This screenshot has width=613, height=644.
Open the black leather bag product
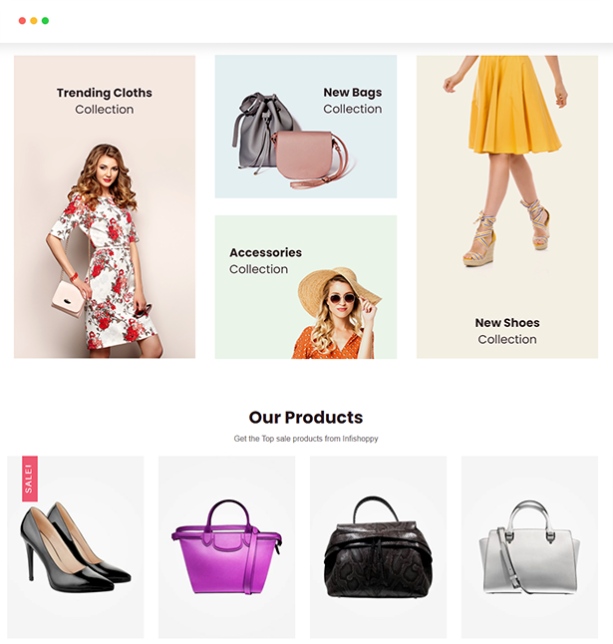pyautogui.click(x=378, y=547)
